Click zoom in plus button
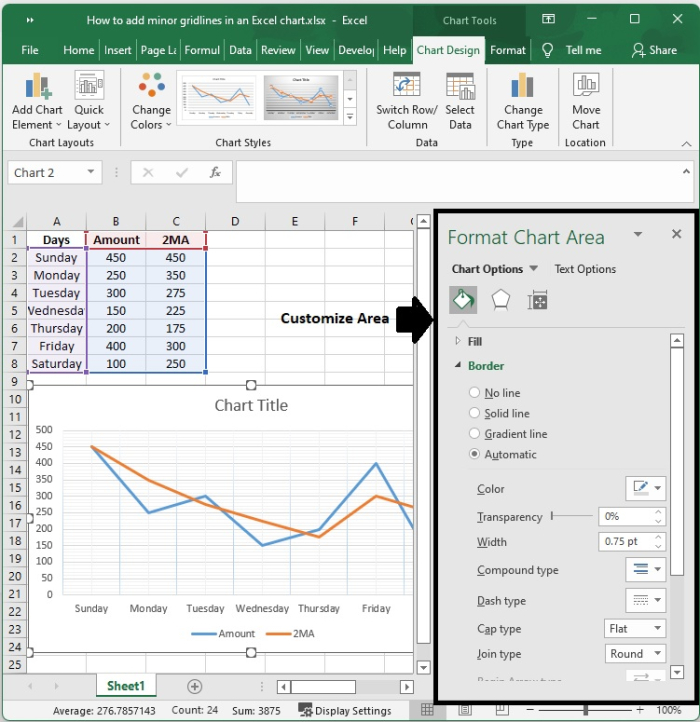 [640, 710]
